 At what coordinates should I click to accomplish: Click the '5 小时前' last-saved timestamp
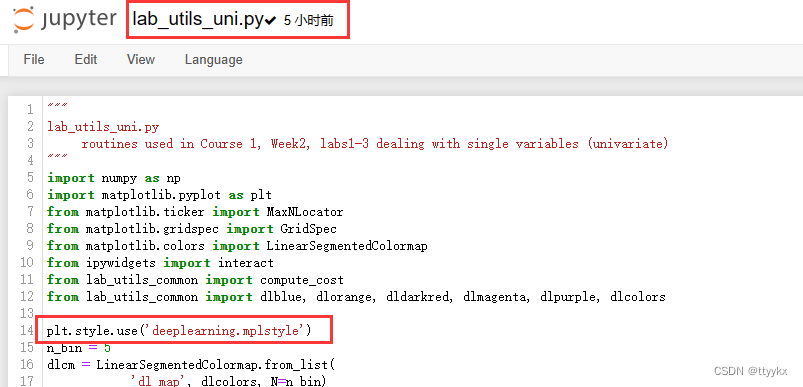tap(309, 20)
